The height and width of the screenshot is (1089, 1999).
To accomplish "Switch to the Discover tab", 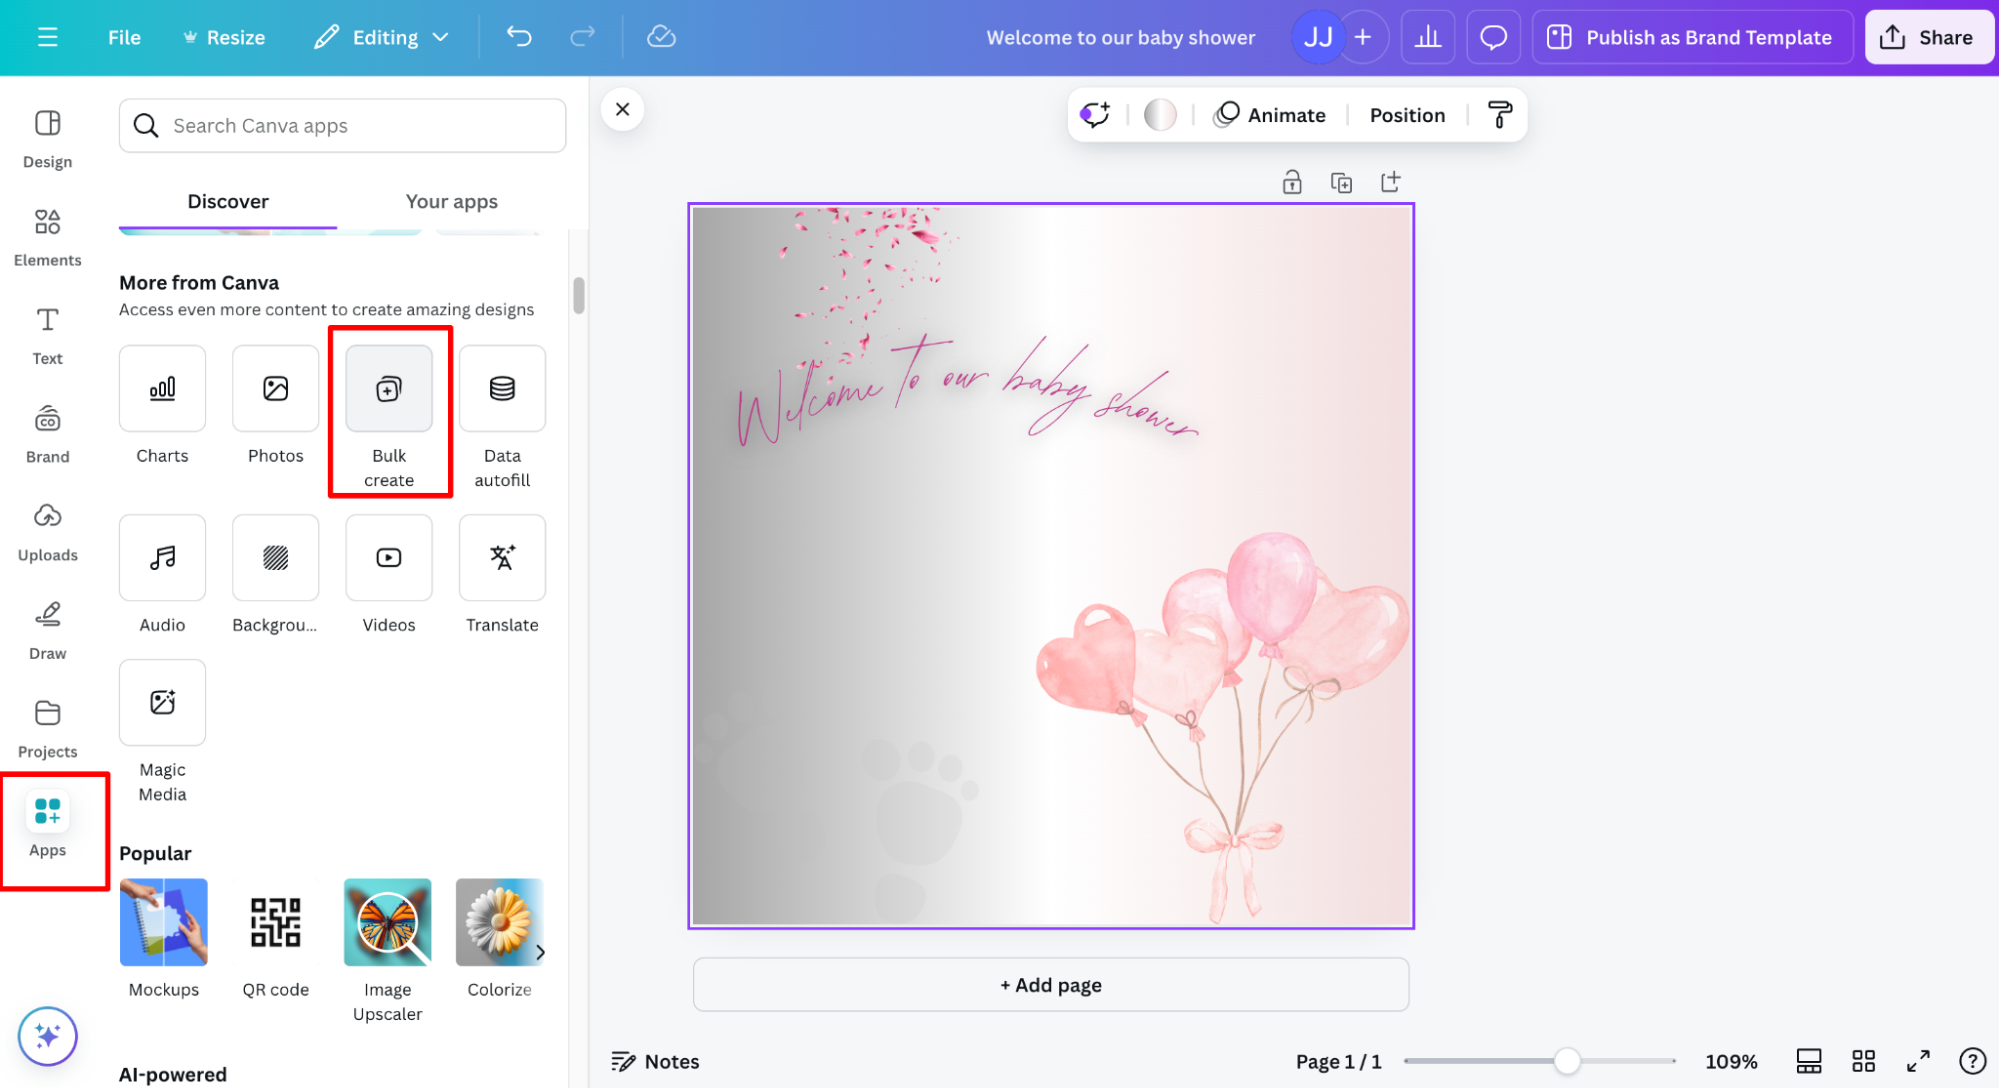I will [228, 201].
